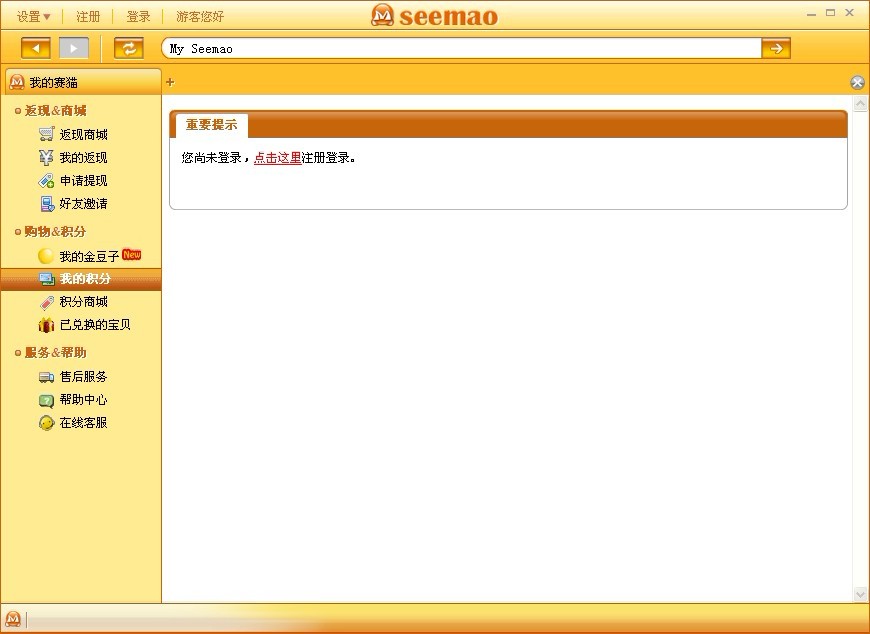Click the gift box icon for 已兑换的宝贝
The height and width of the screenshot is (634, 870).
(x=46, y=324)
